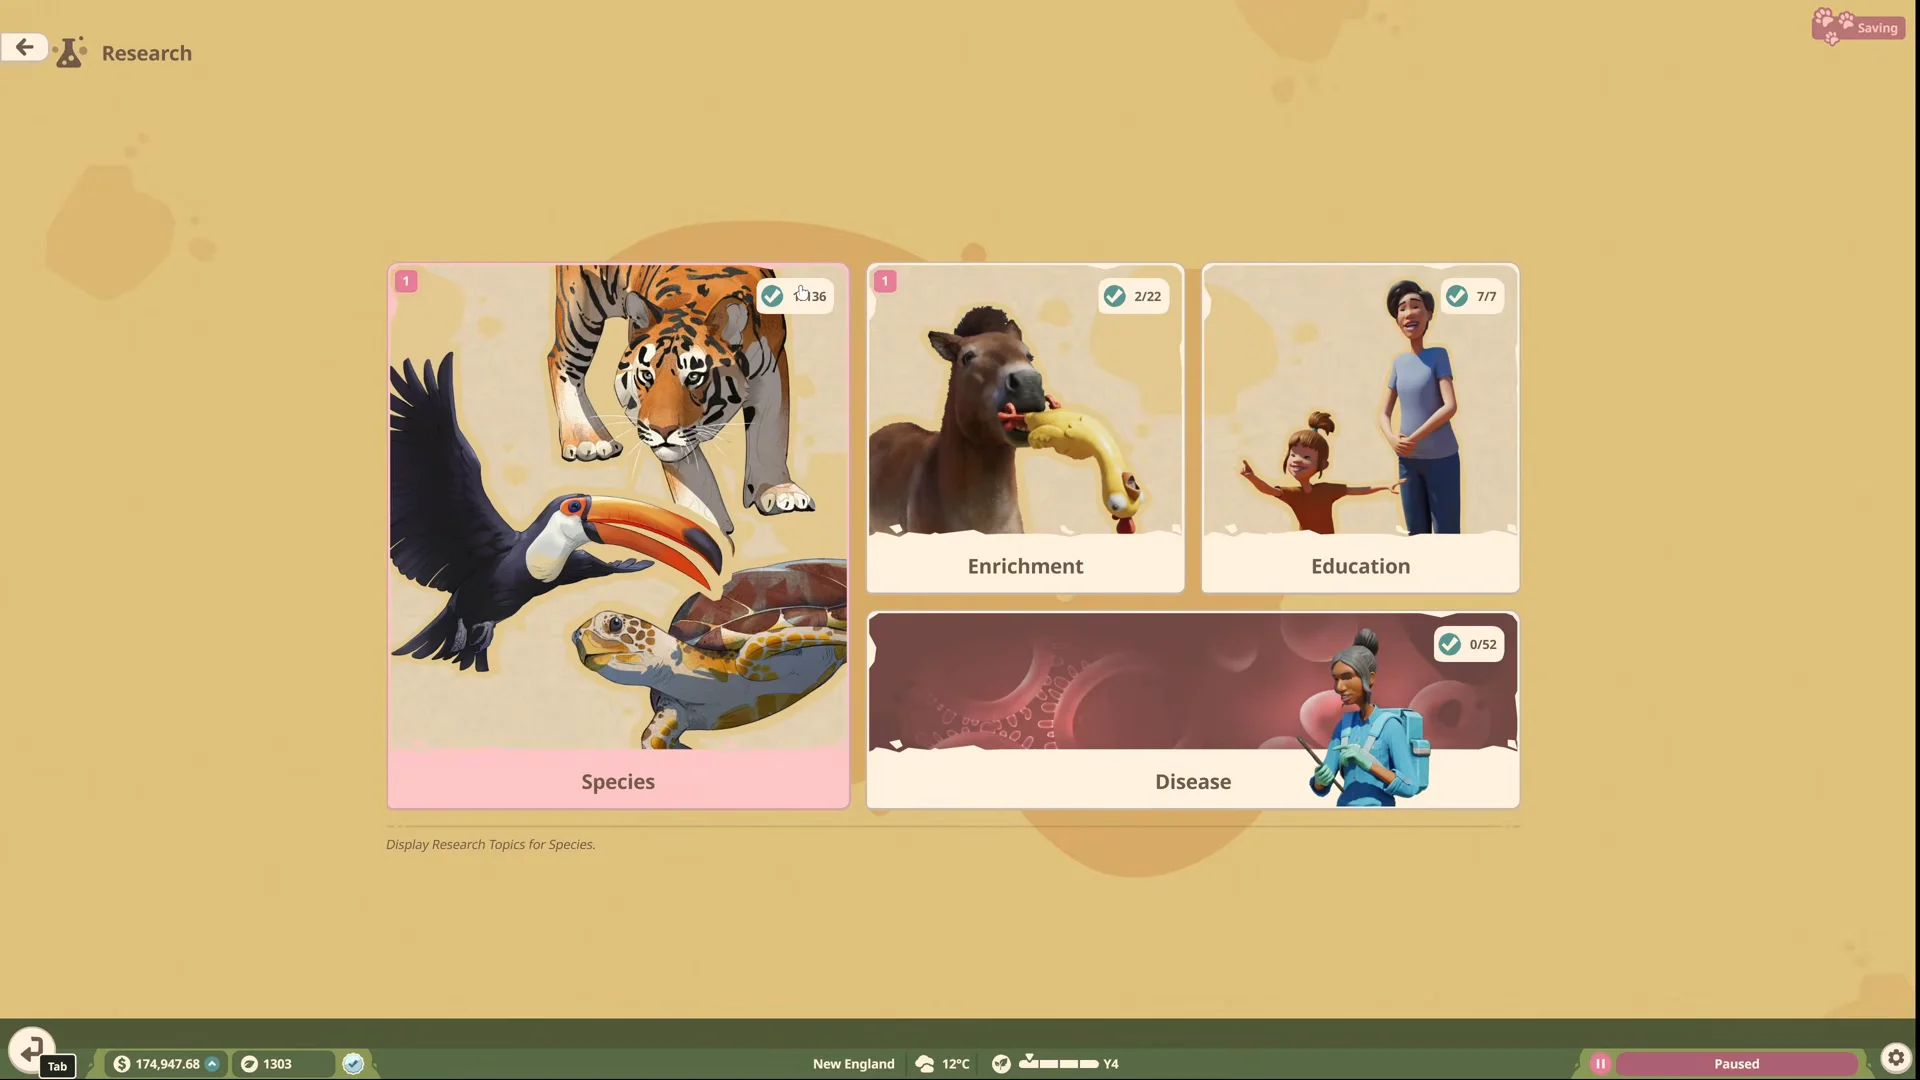Click Disease 0/52 progress checkmark
1920x1080 pixels.
coord(1449,644)
